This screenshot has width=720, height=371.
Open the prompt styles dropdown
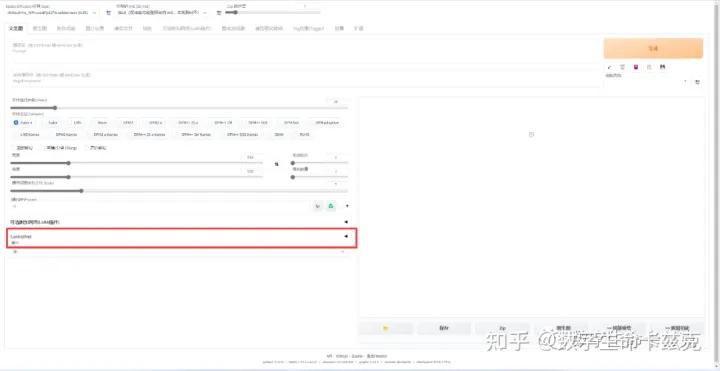(648, 82)
